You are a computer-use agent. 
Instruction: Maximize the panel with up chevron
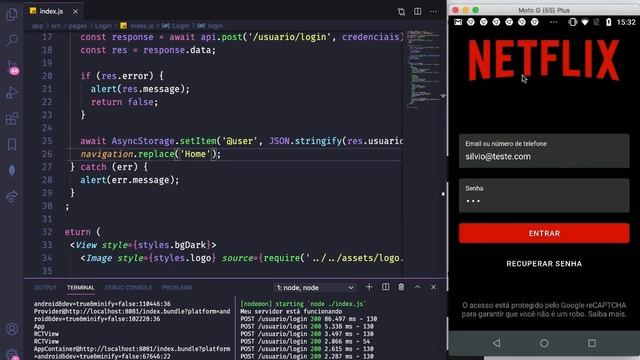[417, 287]
